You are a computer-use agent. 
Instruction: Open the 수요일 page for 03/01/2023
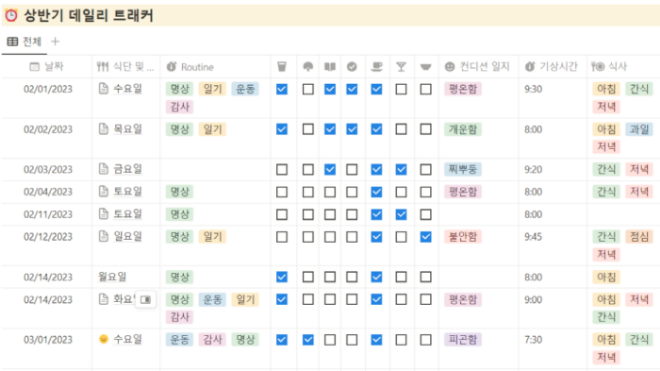[128, 339]
